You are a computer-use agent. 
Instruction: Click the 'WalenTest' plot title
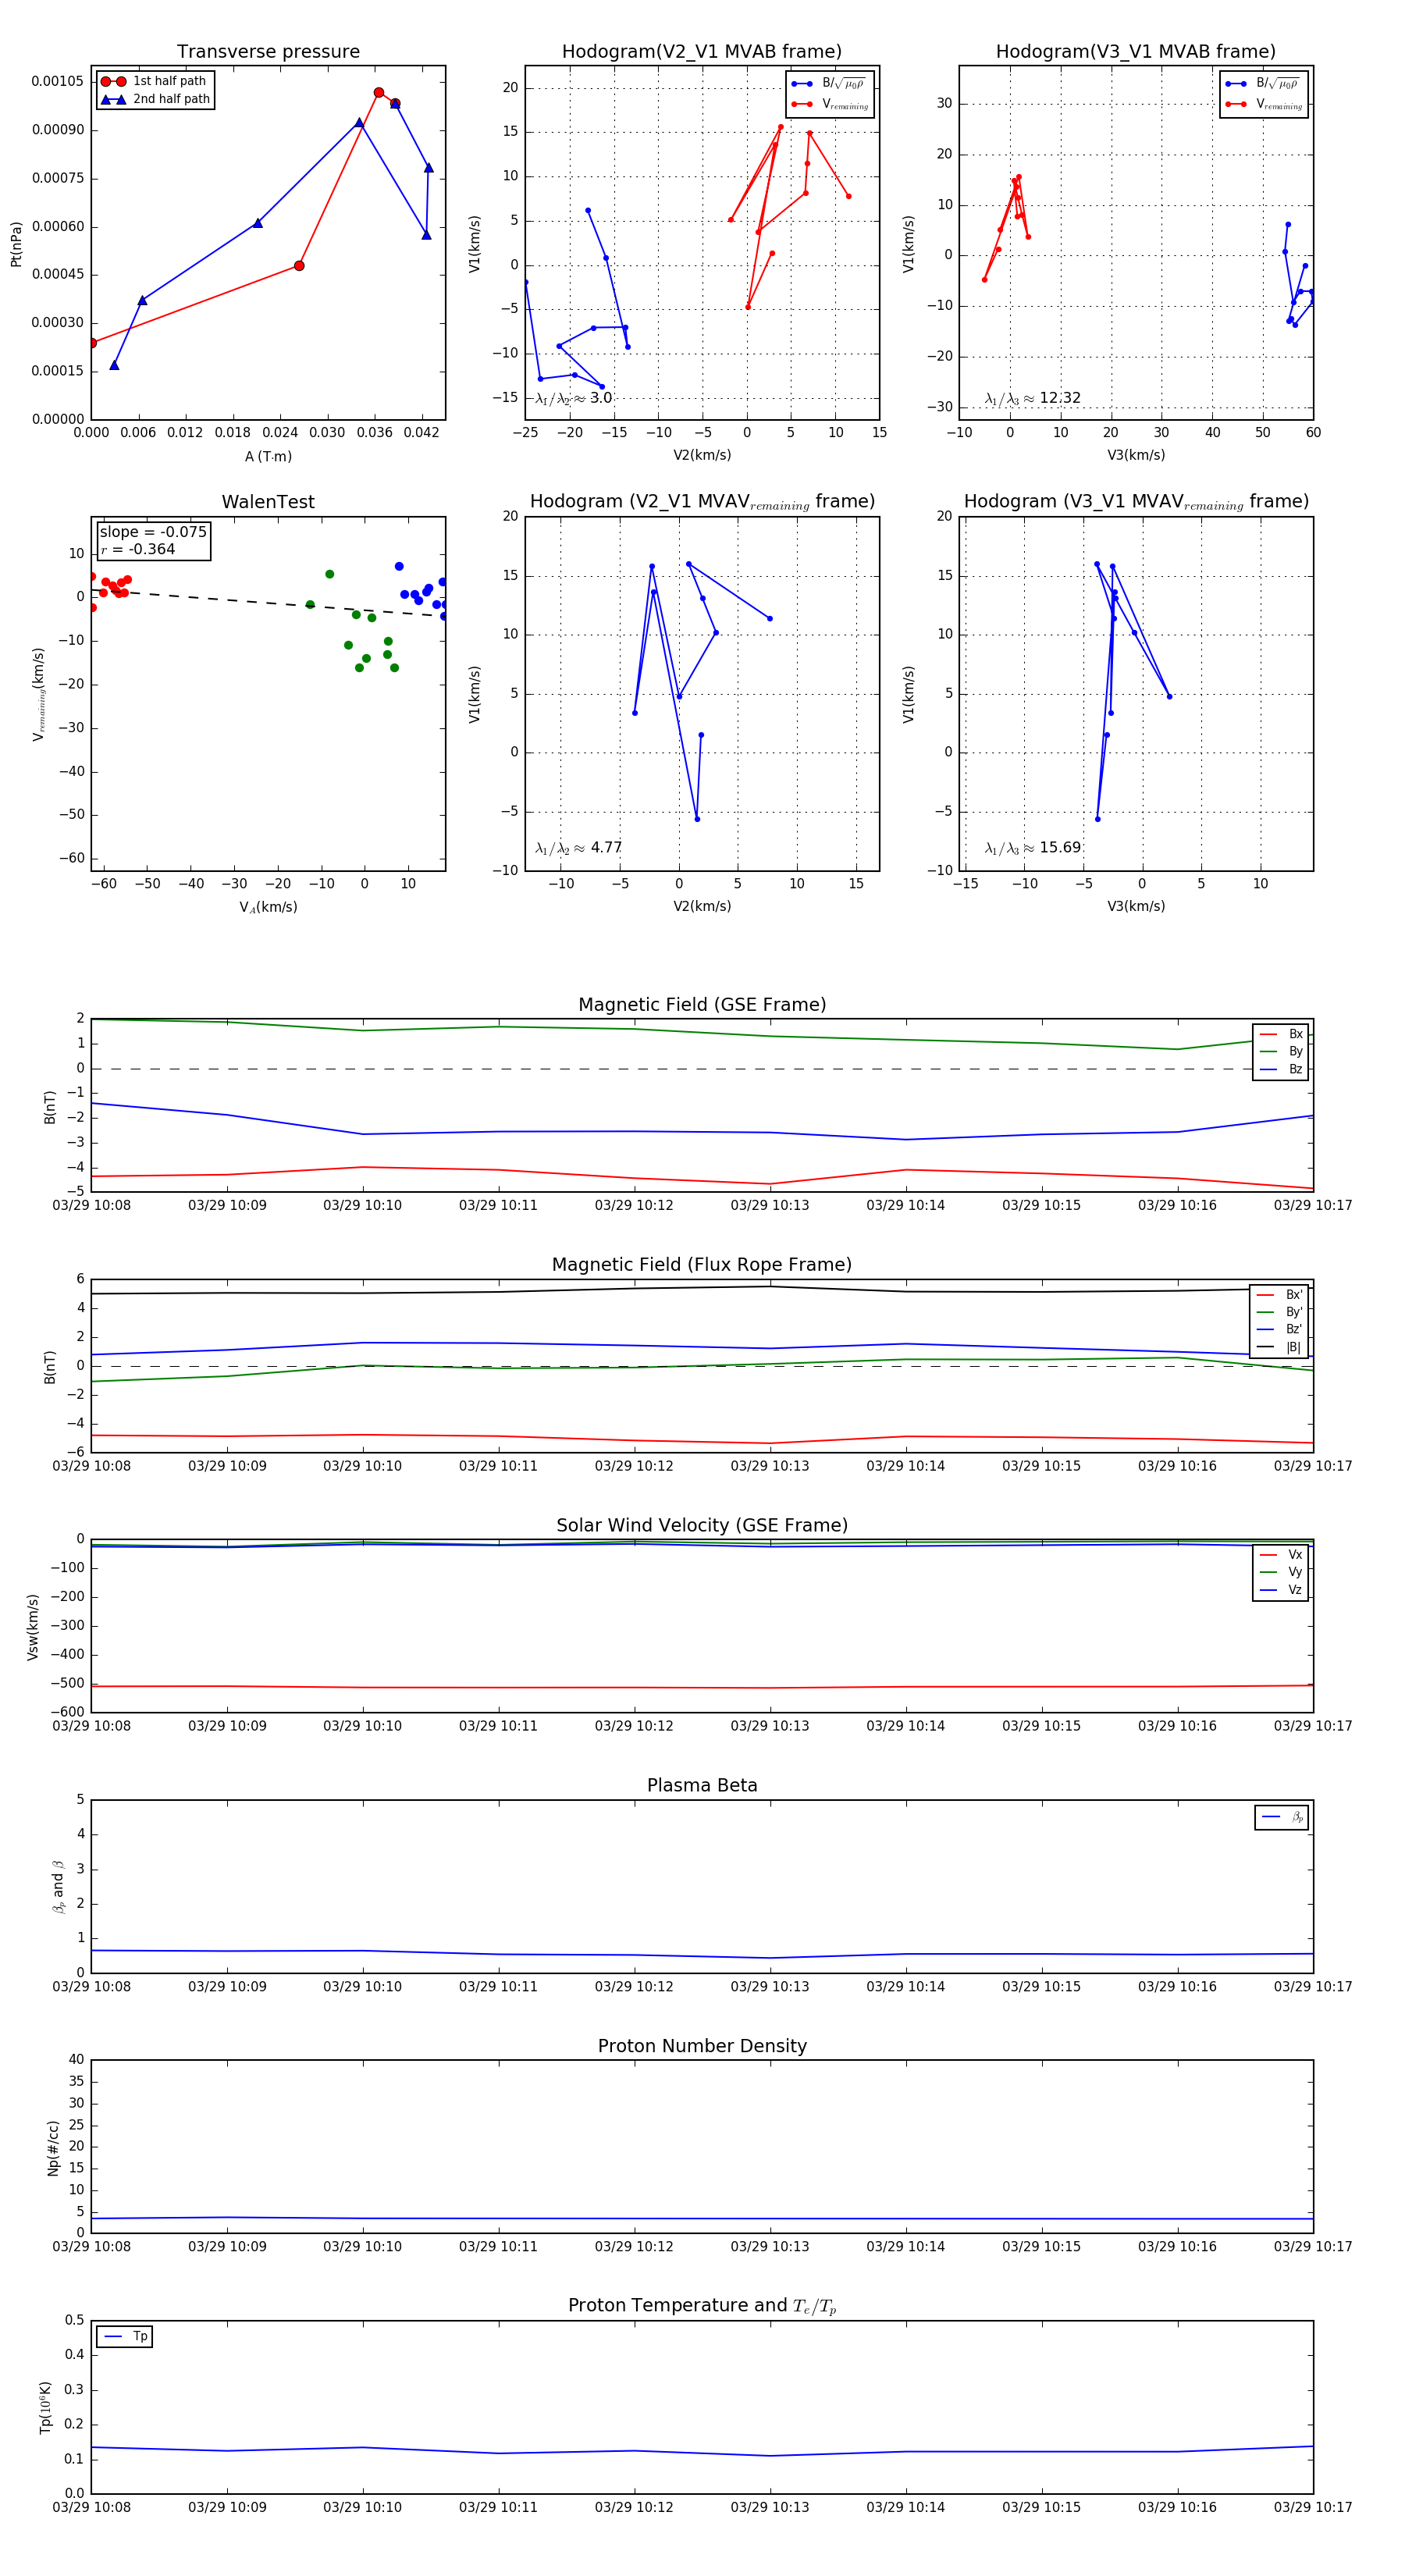268,502
